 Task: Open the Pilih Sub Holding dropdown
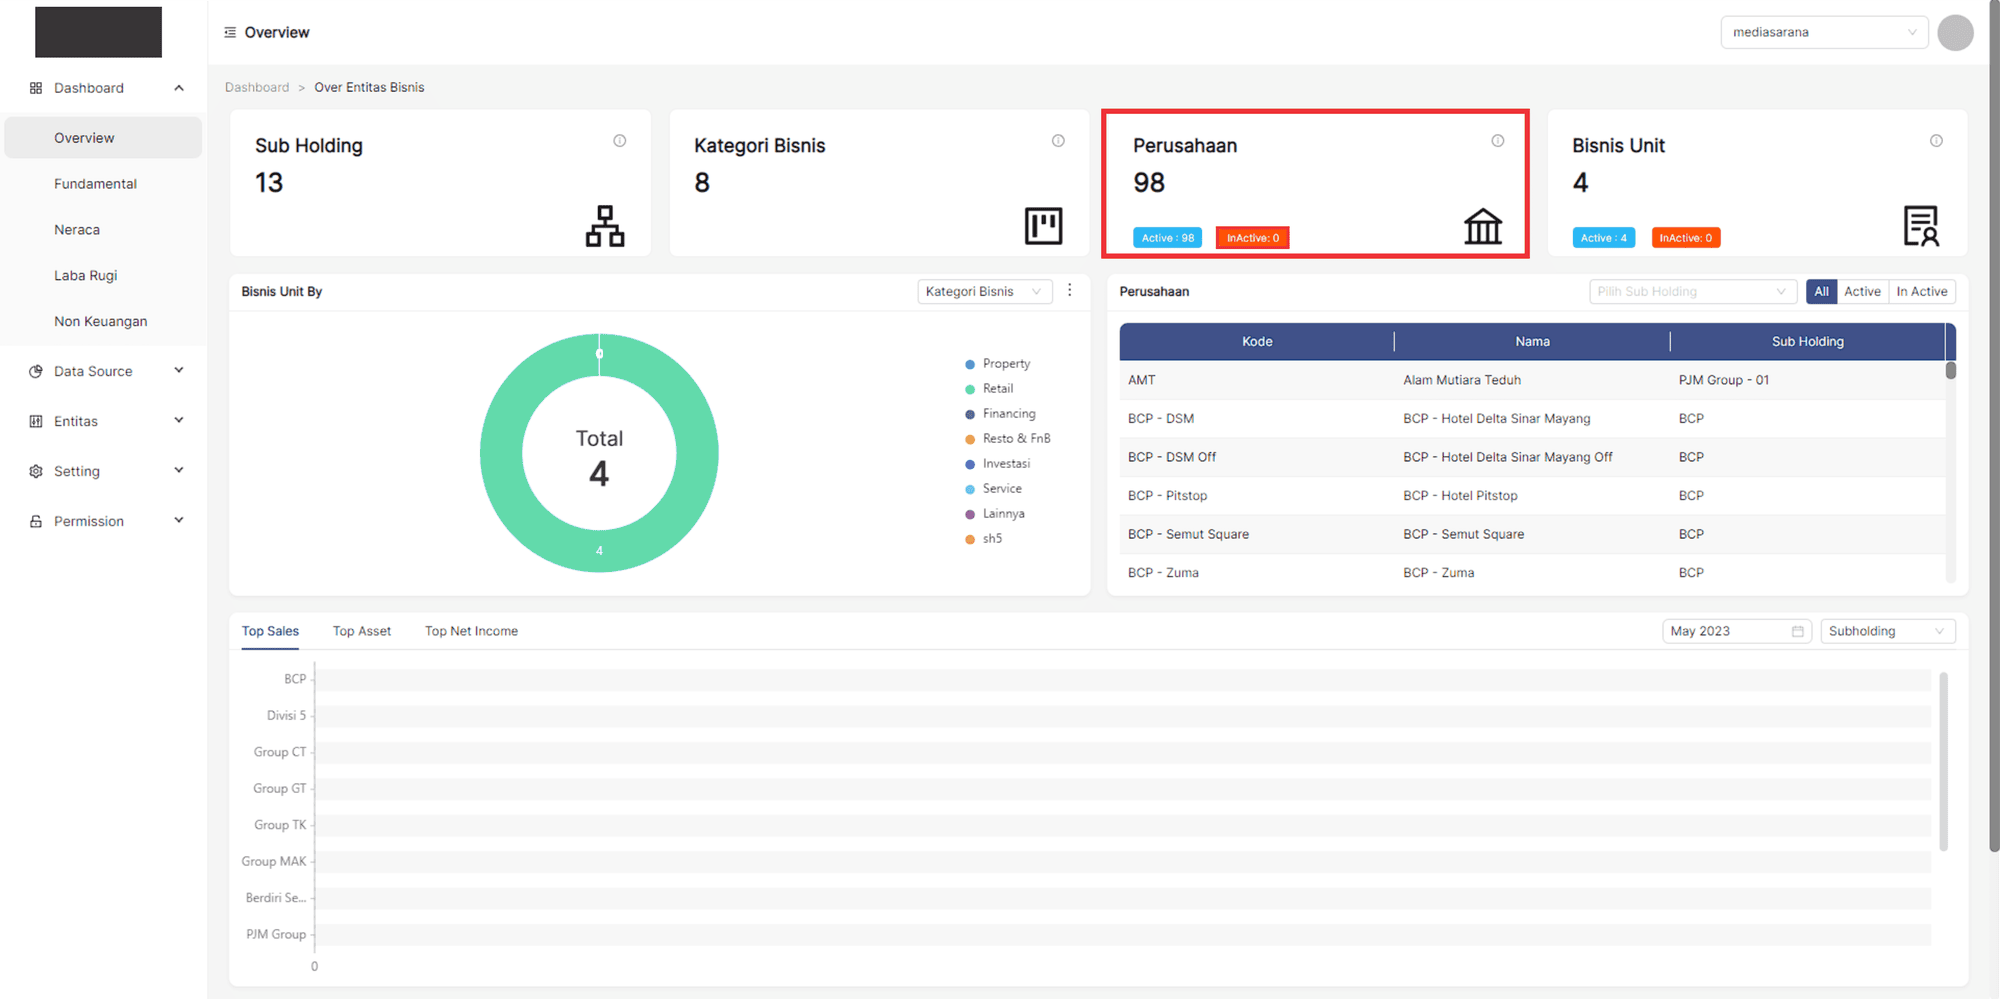pyautogui.click(x=1690, y=292)
